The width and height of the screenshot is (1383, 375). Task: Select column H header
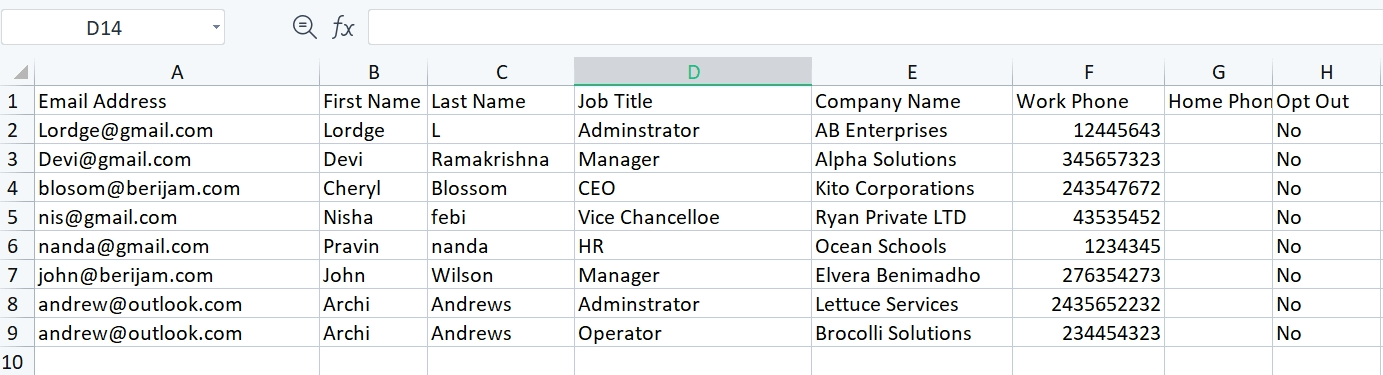[x=1326, y=72]
